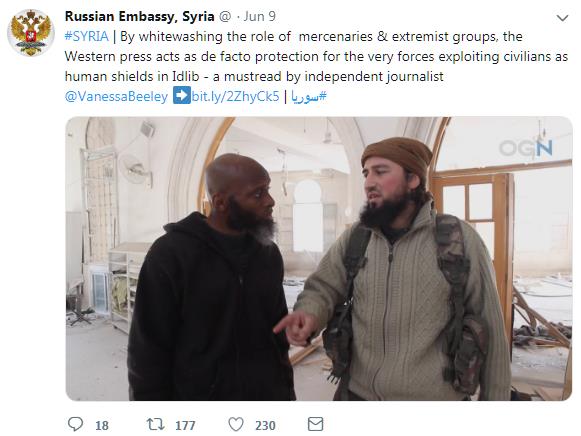
Task: Open the Russian Embassy, Syria account name
Action: (140, 16)
